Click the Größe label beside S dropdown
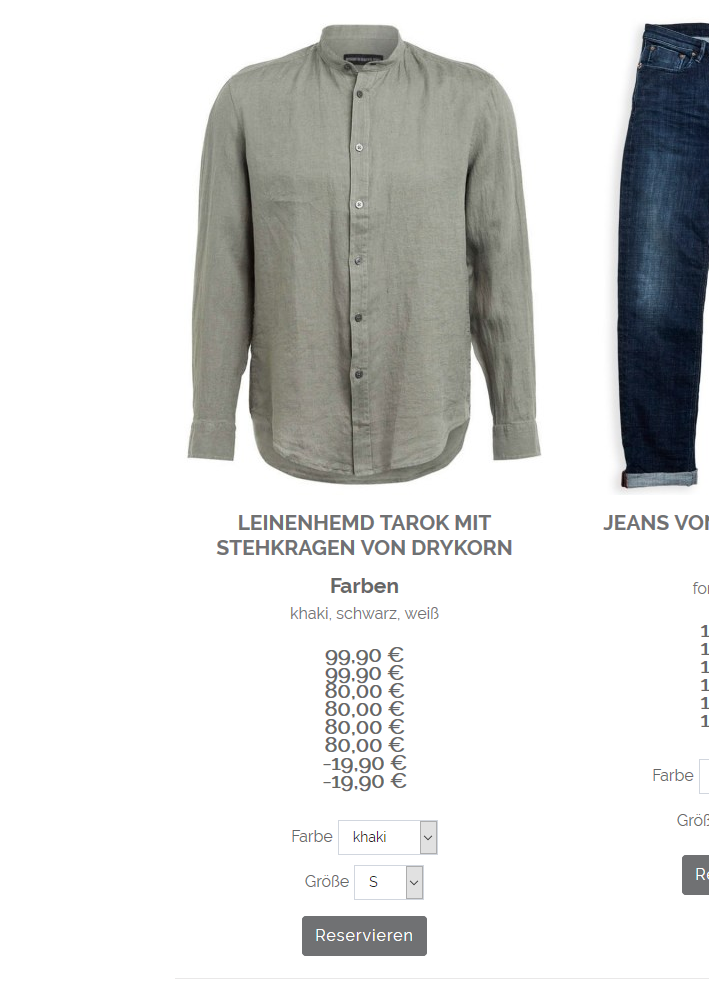709x985 pixels. point(327,882)
